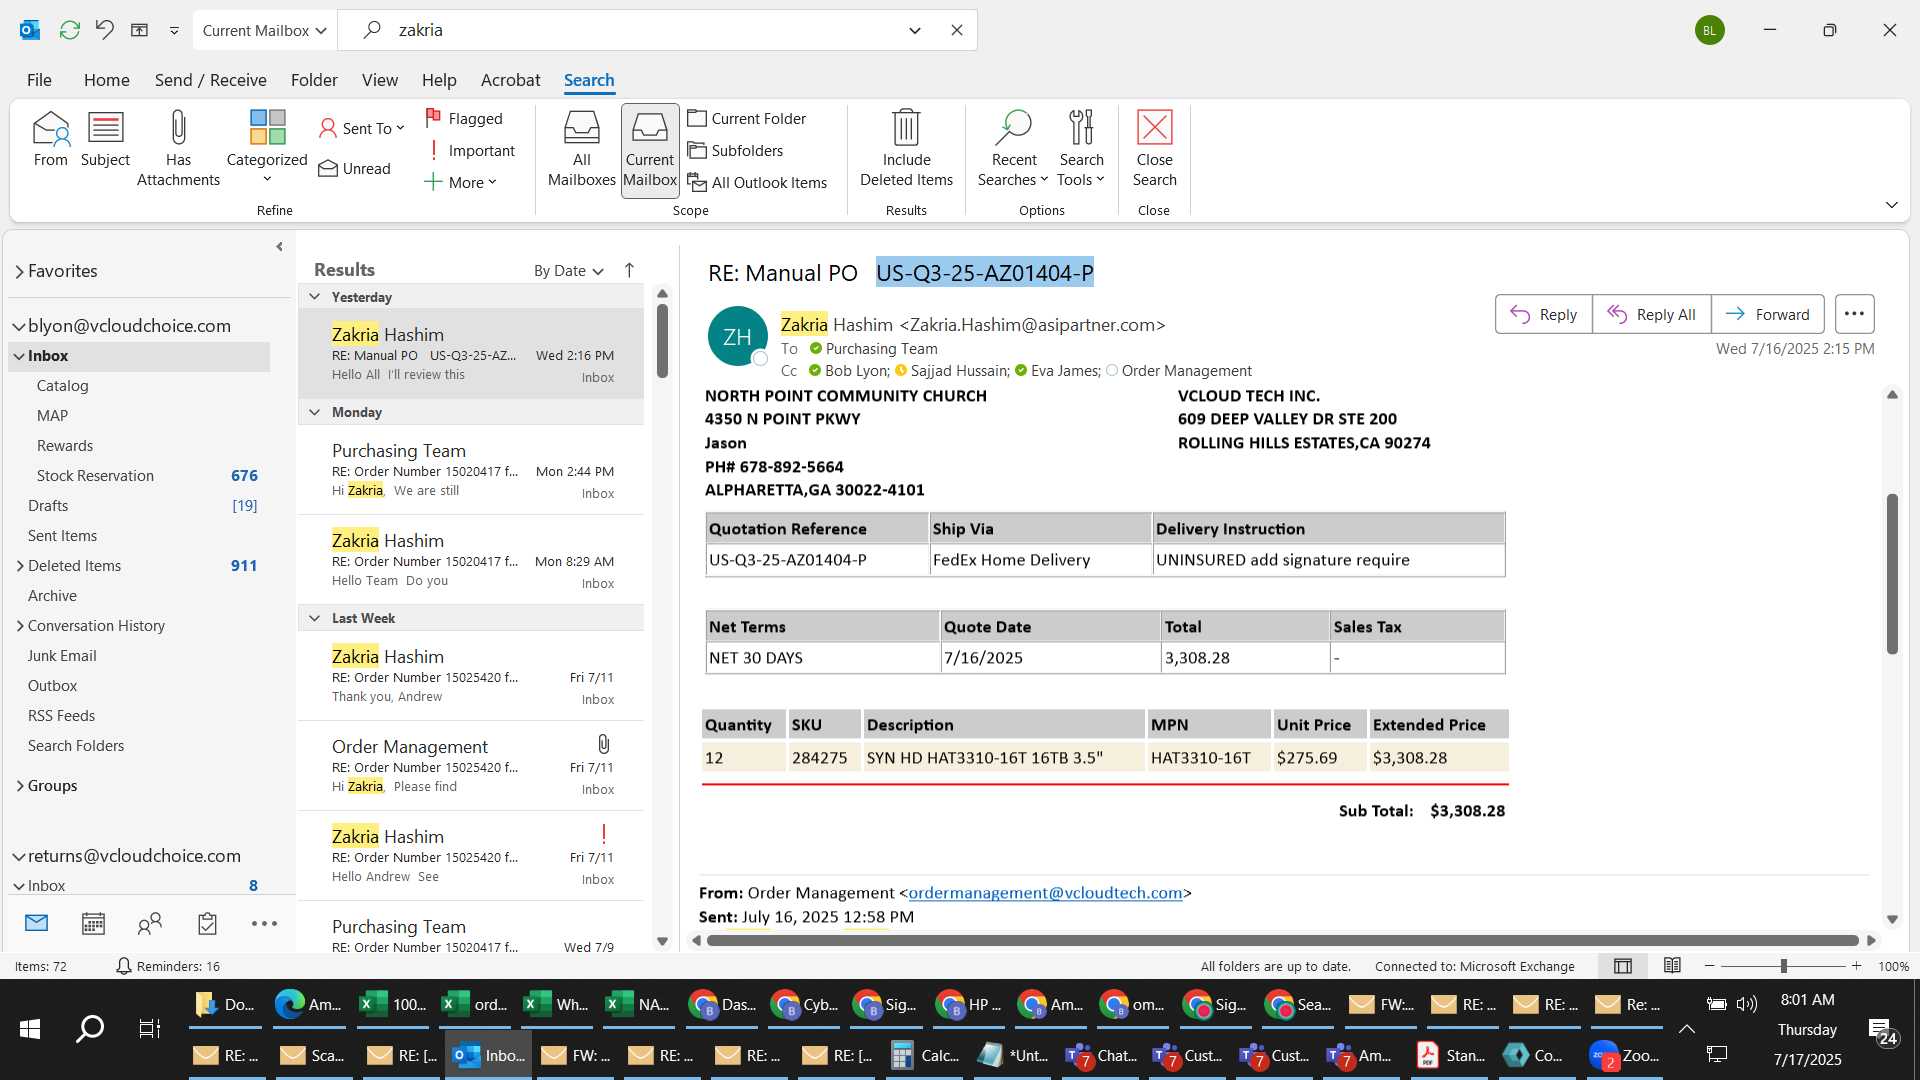Switch to the Mail view icon
This screenshot has width=1920, height=1080.
(36, 923)
